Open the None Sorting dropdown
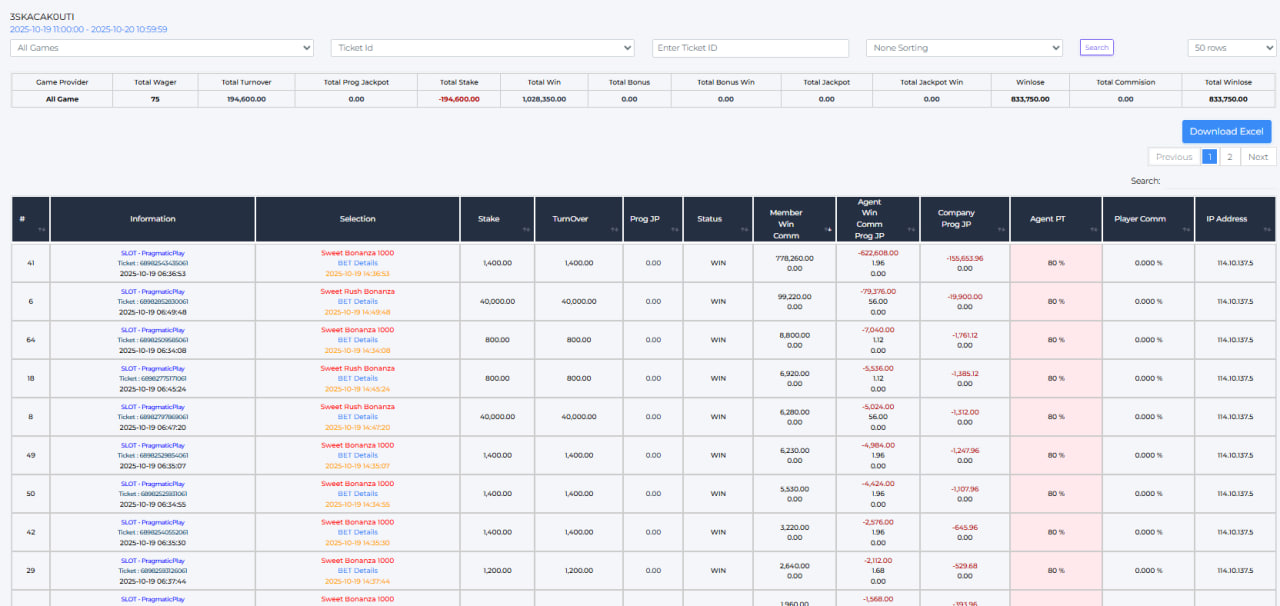This screenshot has width=1280, height=606. click(x=964, y=48)
